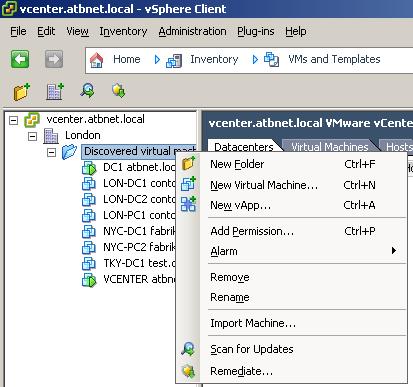Screen dimensions: 413x387
Task: Choose Scan for Updates menu entry
Action: (x=292, y=349)
